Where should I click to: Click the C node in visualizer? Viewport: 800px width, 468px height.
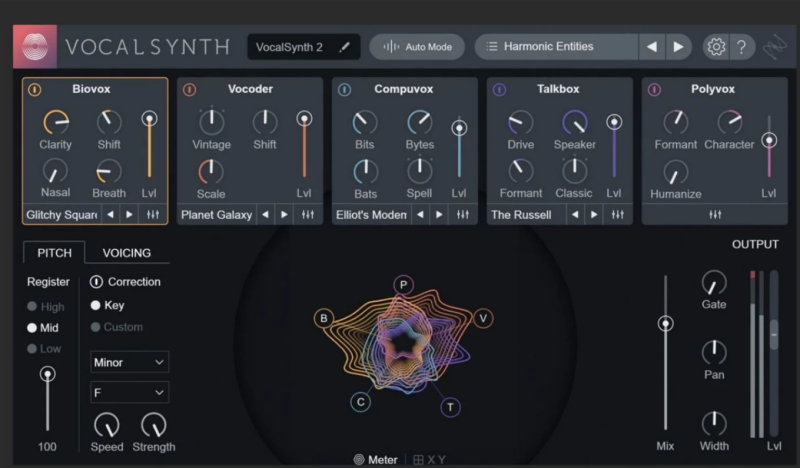click(361, 402)
